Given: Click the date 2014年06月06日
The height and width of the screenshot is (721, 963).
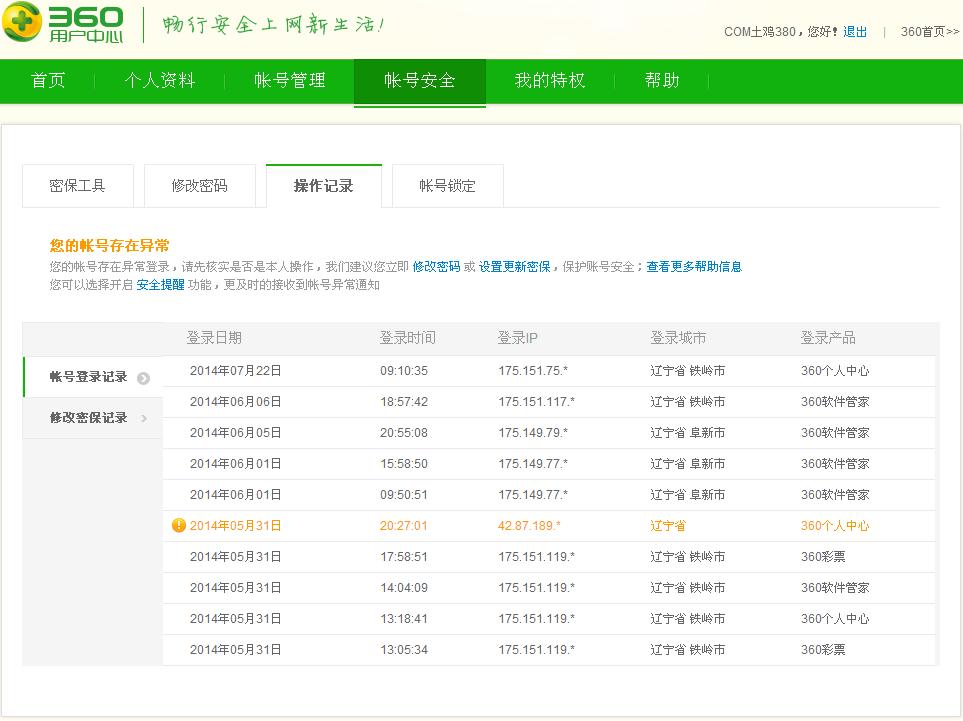Looking at the screenshot, I should 235,402.
